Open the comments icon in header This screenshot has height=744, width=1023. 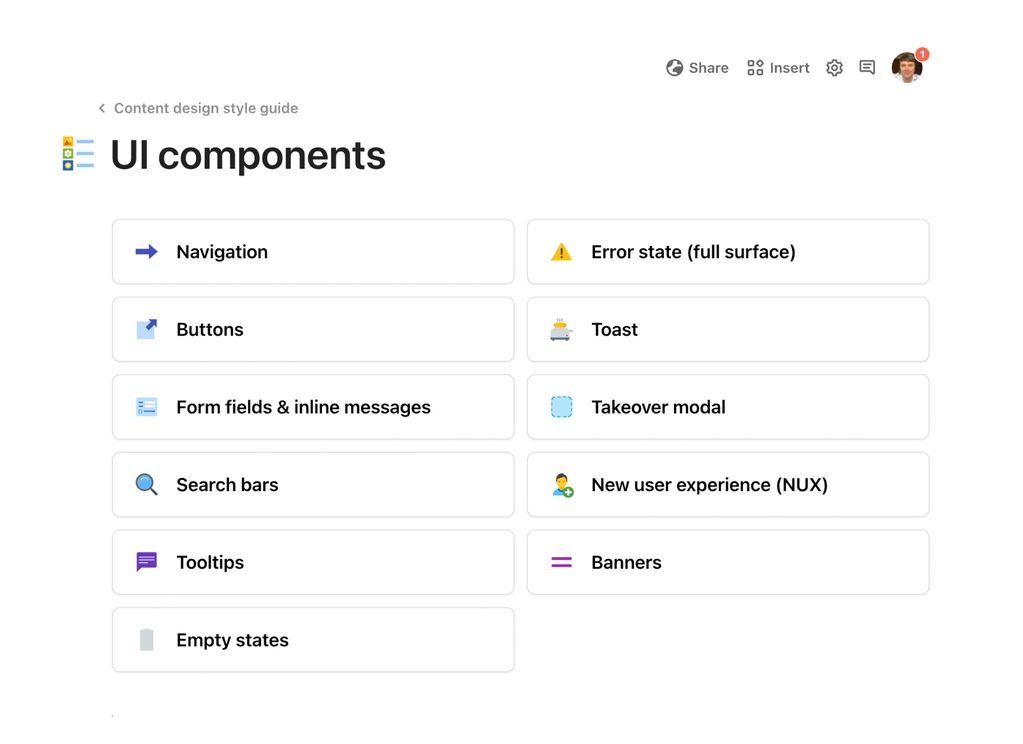867,68
